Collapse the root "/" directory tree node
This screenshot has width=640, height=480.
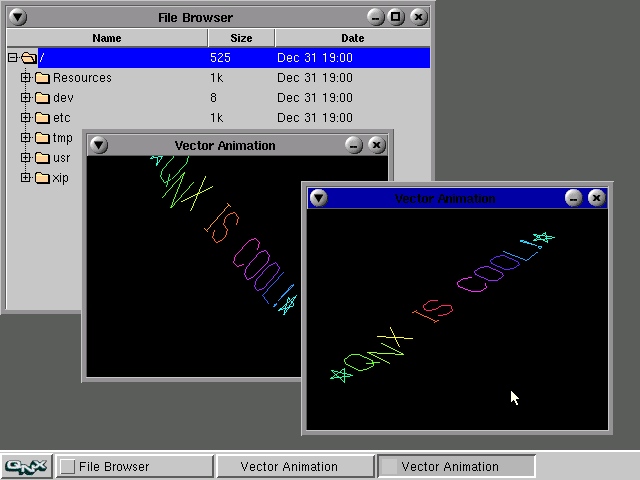point(13,58)
